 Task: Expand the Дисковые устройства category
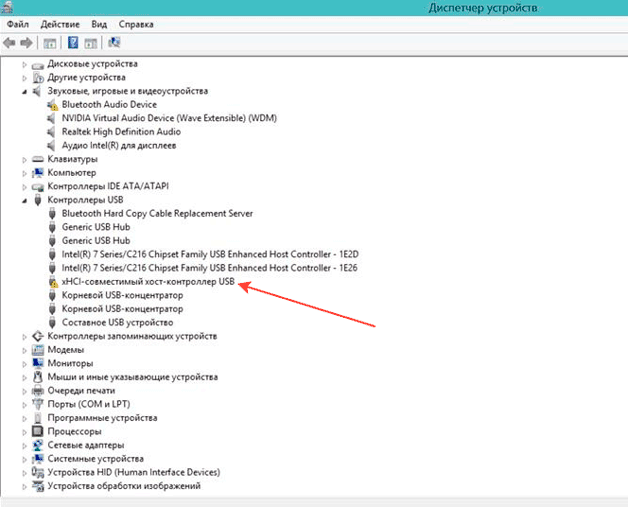point(24,63)
